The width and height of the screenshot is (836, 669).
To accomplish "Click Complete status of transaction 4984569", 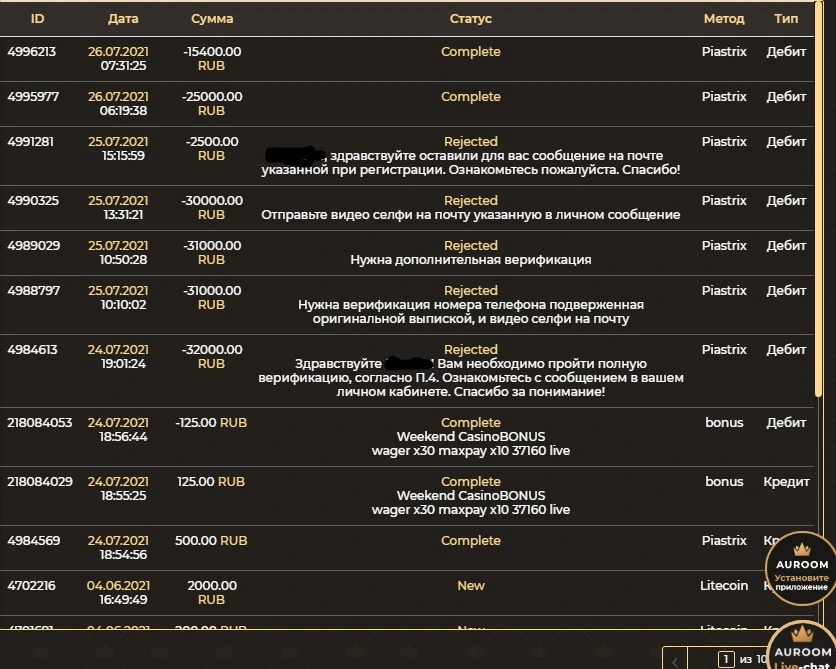I will [471, 541].
